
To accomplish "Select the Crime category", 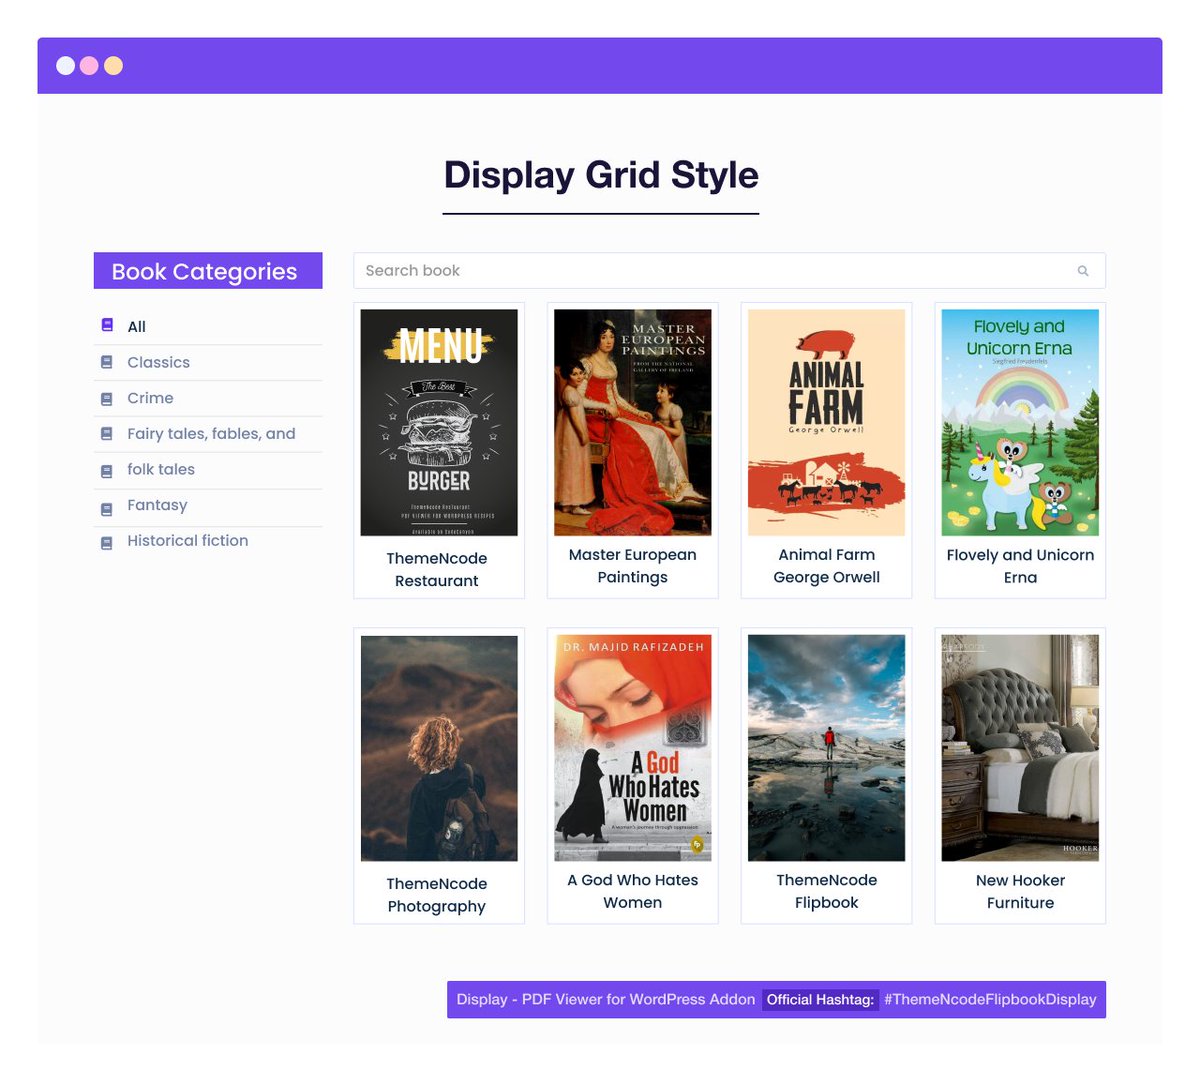I will pos(150,398).
